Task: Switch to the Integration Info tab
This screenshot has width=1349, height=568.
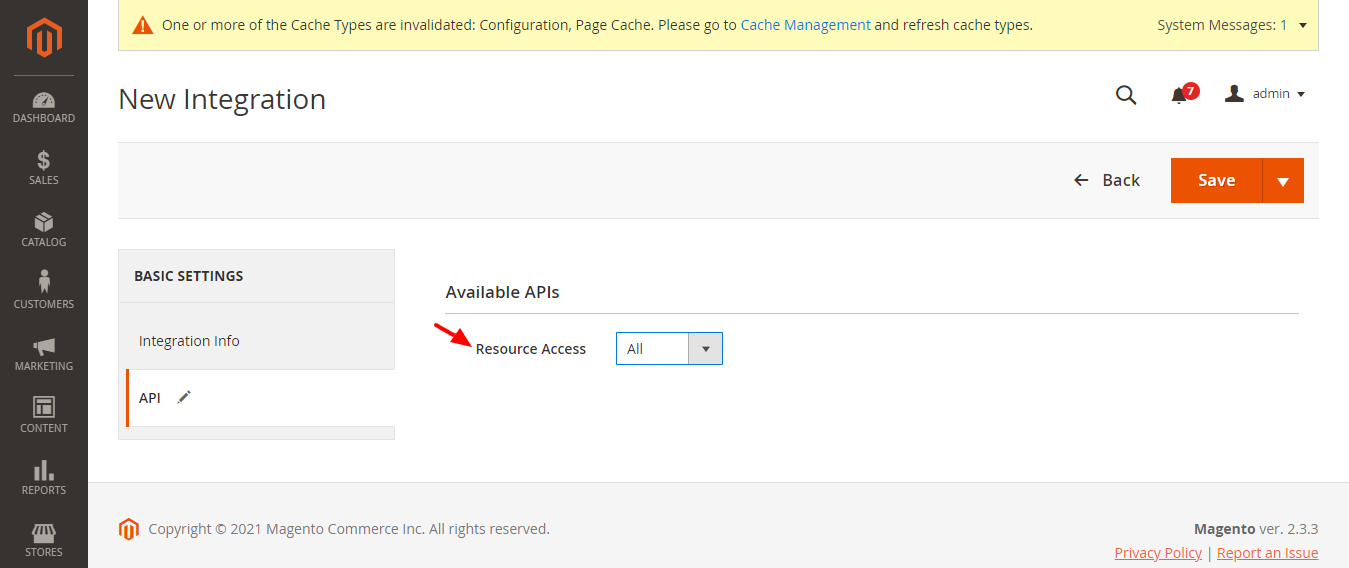Action: (189, 341)
